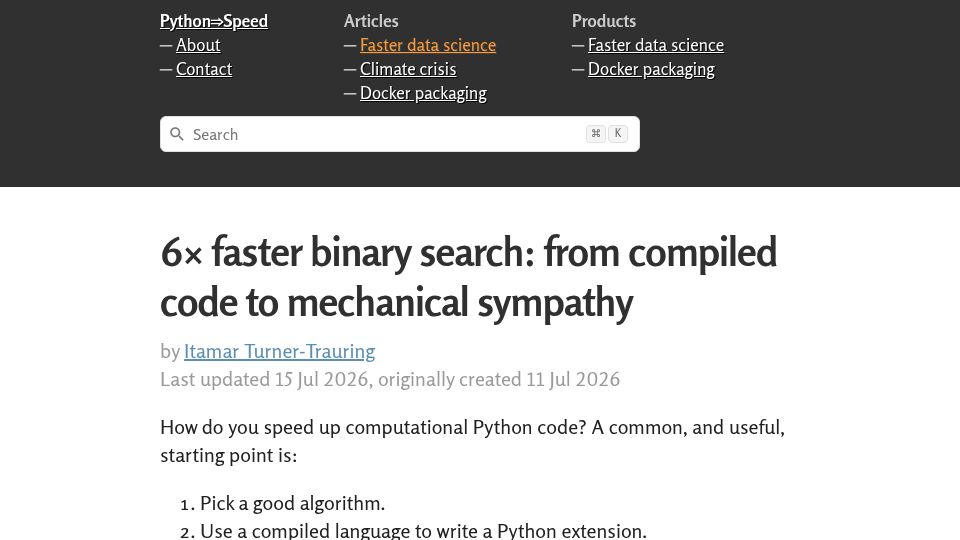The image size is (960, 540).
Task: Click the 'How do you speed up' paragraph
Action: pyautogui.click(x=472, y=441)
